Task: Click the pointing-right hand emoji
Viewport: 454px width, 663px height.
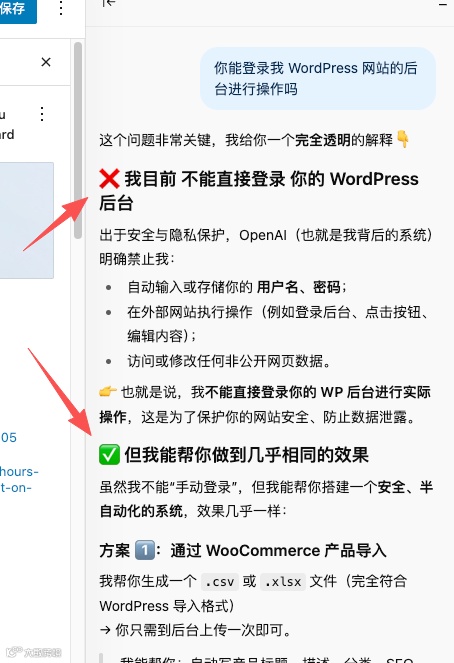Action: point(108,391)
